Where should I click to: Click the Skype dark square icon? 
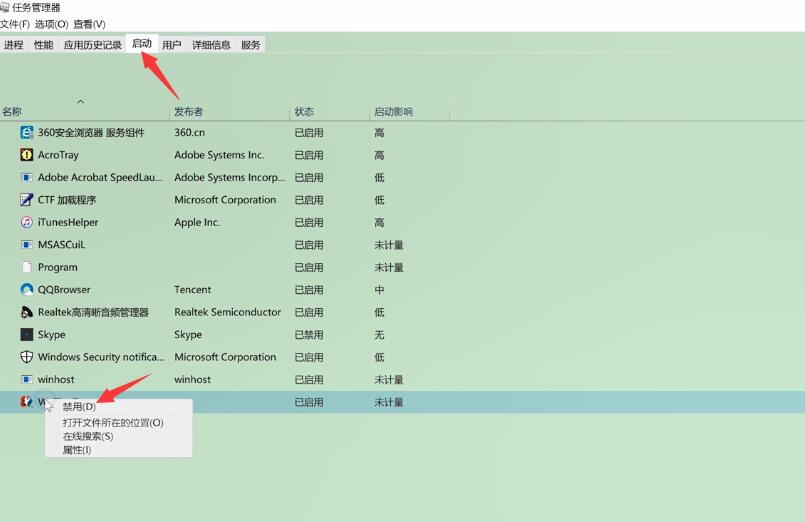tap(27, 335)
